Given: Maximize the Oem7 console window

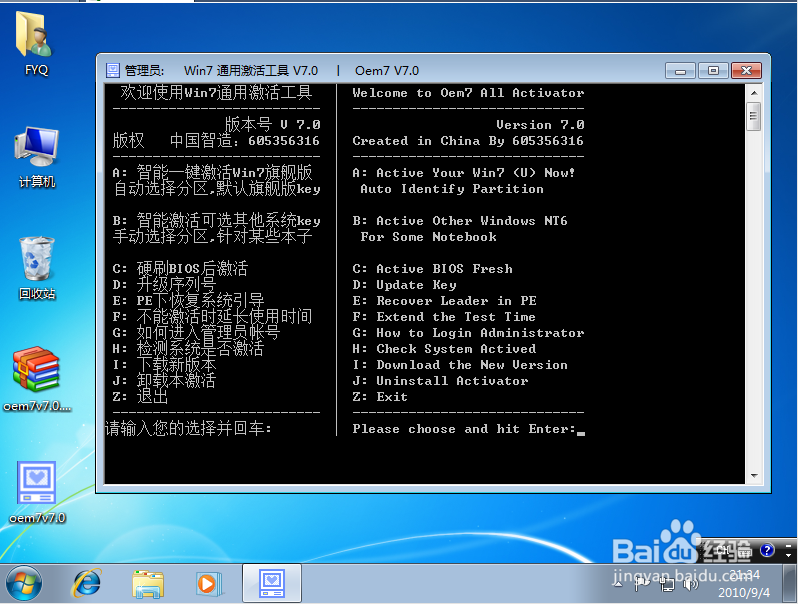Looking at the screenshot, I should pos(714,71).
